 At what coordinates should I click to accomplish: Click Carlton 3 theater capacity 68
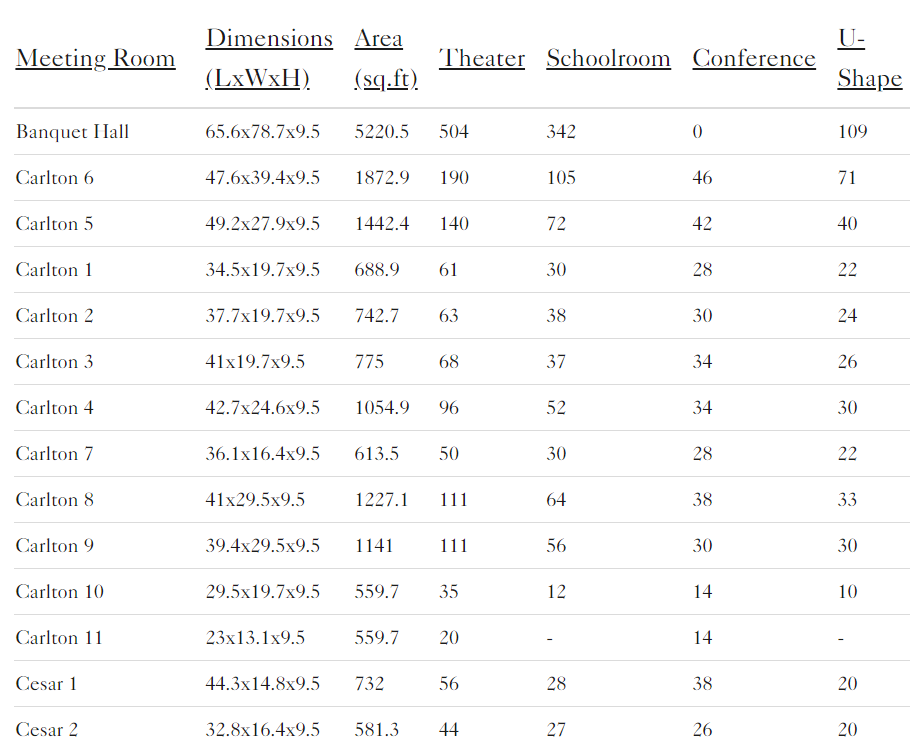[x=449, y=362]
